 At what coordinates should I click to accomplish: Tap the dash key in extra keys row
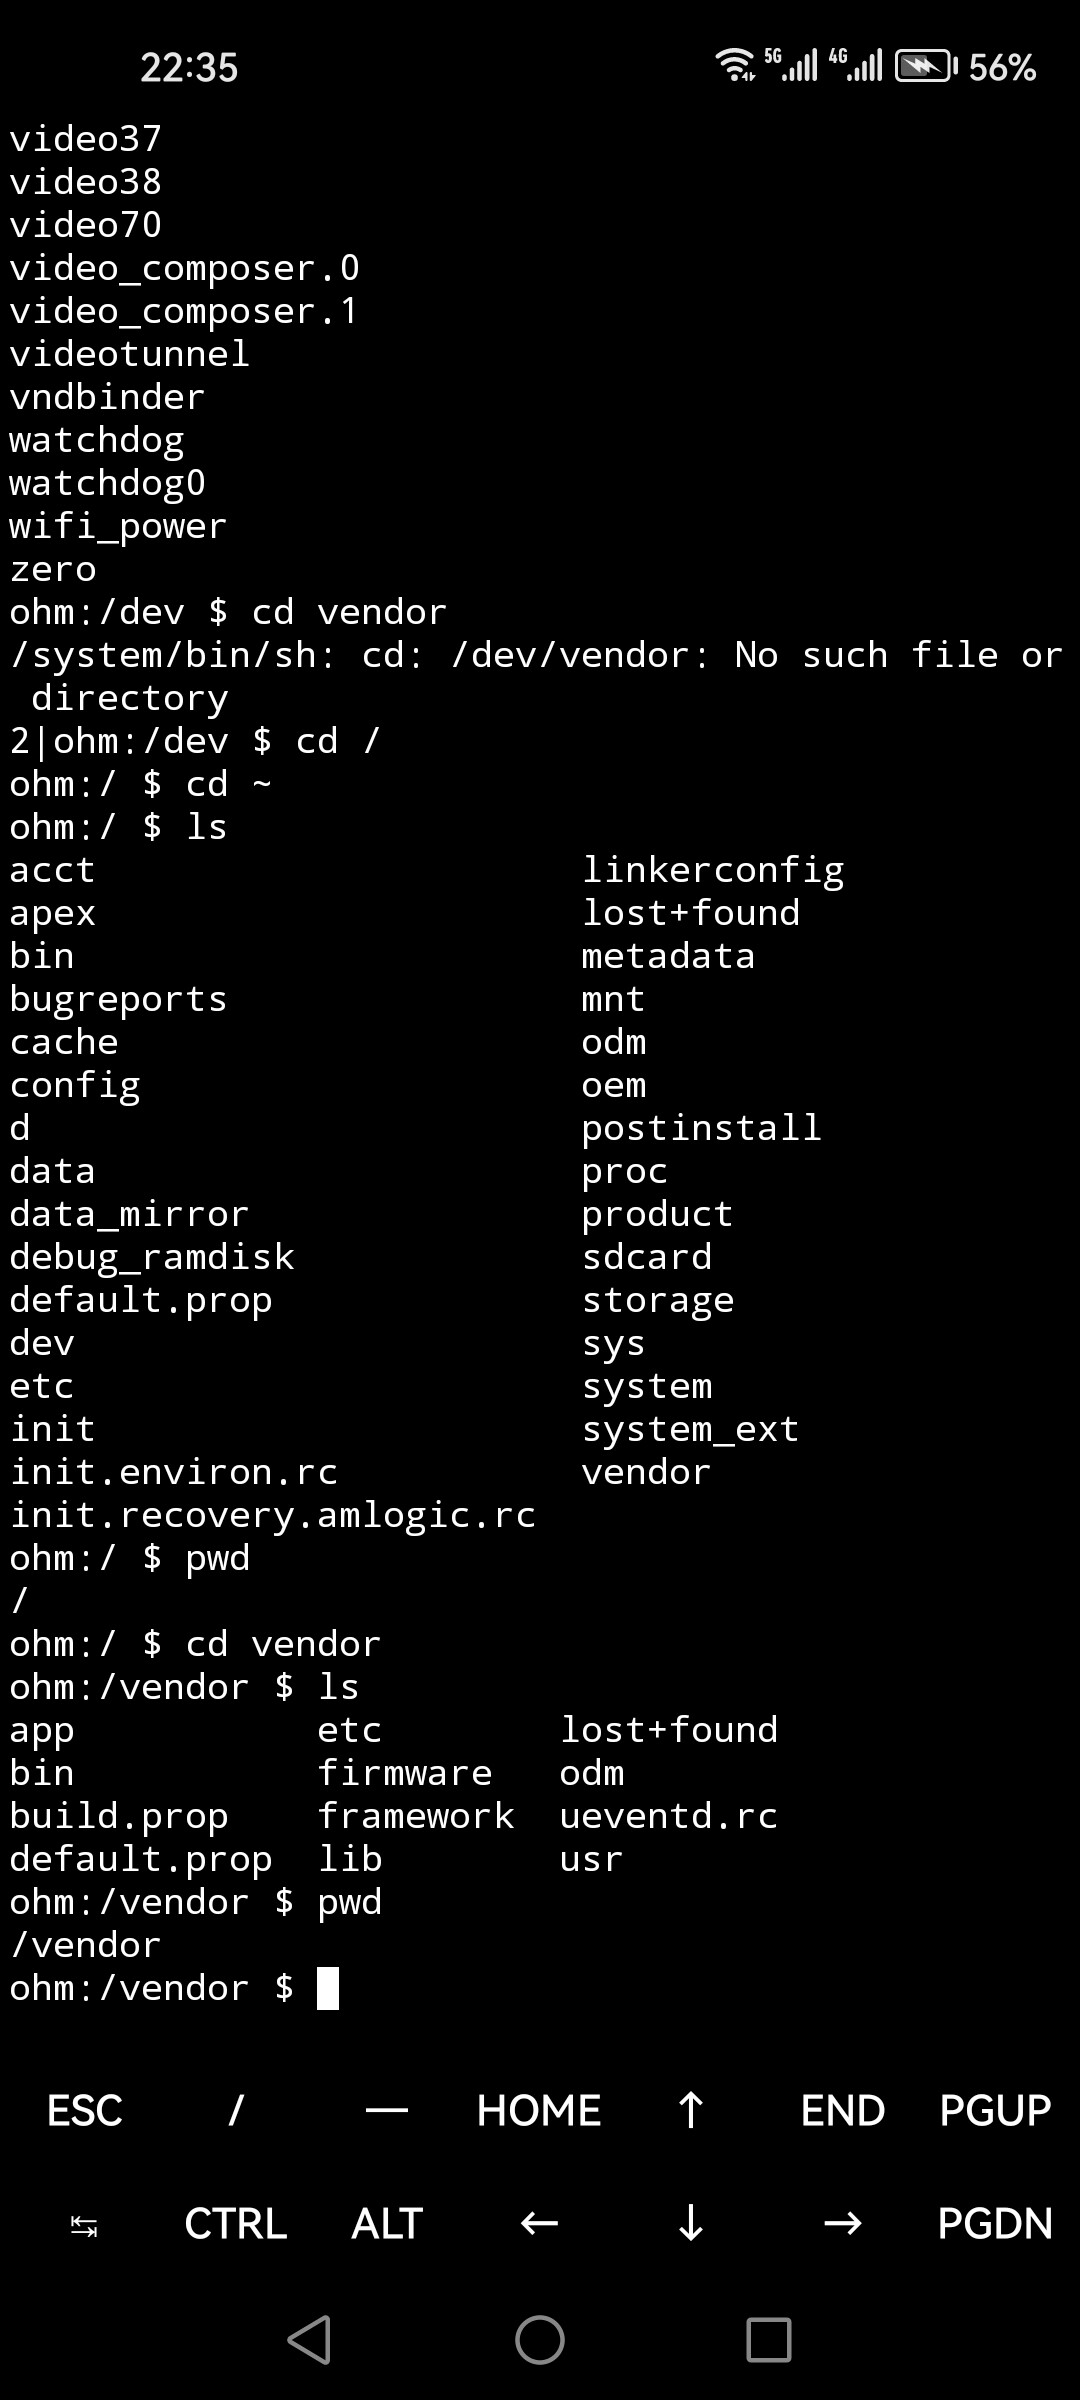(x=387, y=2111)
